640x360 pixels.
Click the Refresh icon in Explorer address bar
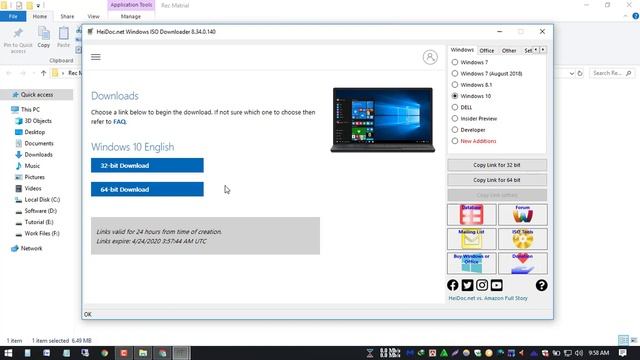[580, 73]
